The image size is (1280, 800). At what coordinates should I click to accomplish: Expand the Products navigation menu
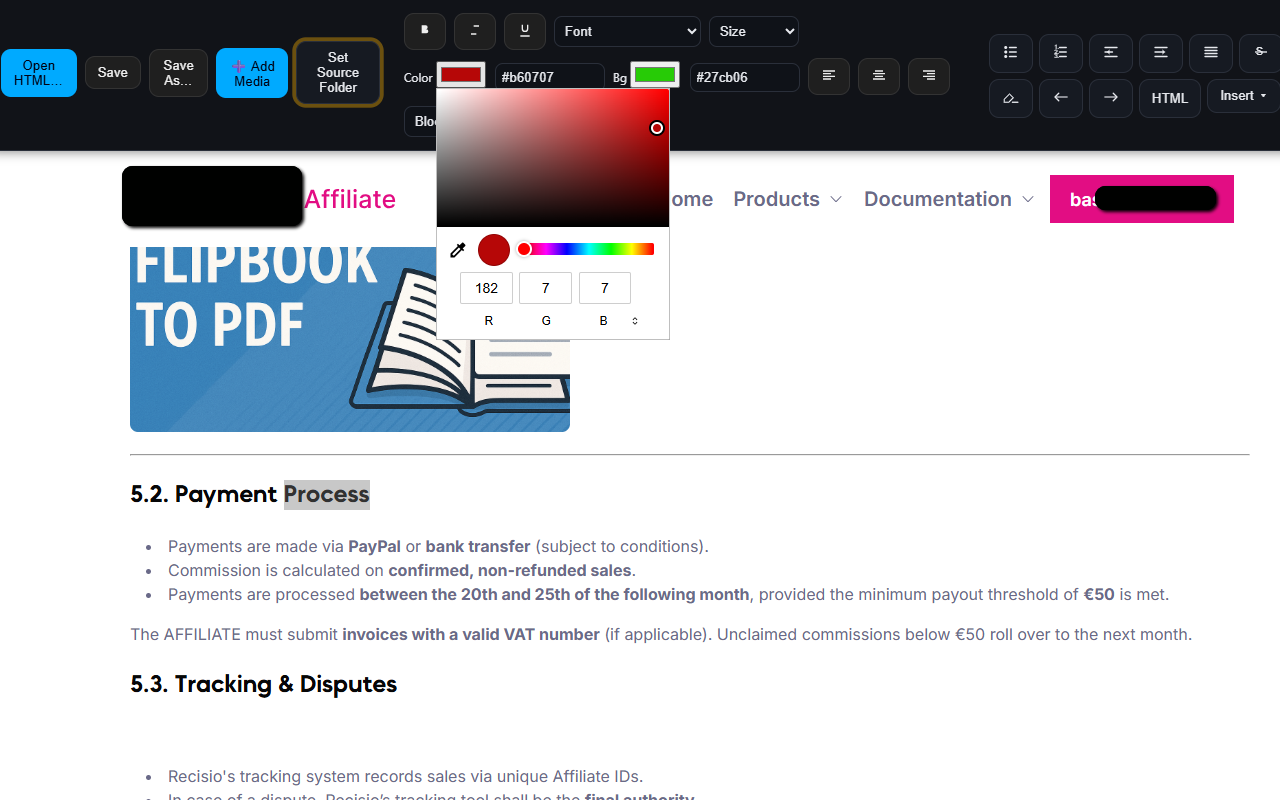tap(787, 199)
